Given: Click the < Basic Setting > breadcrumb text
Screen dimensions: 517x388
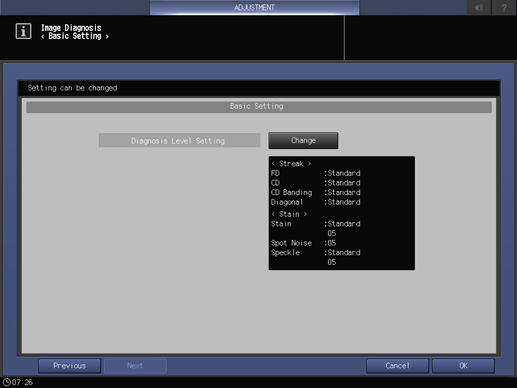Looking at the screenshot, I should [75, 36].
